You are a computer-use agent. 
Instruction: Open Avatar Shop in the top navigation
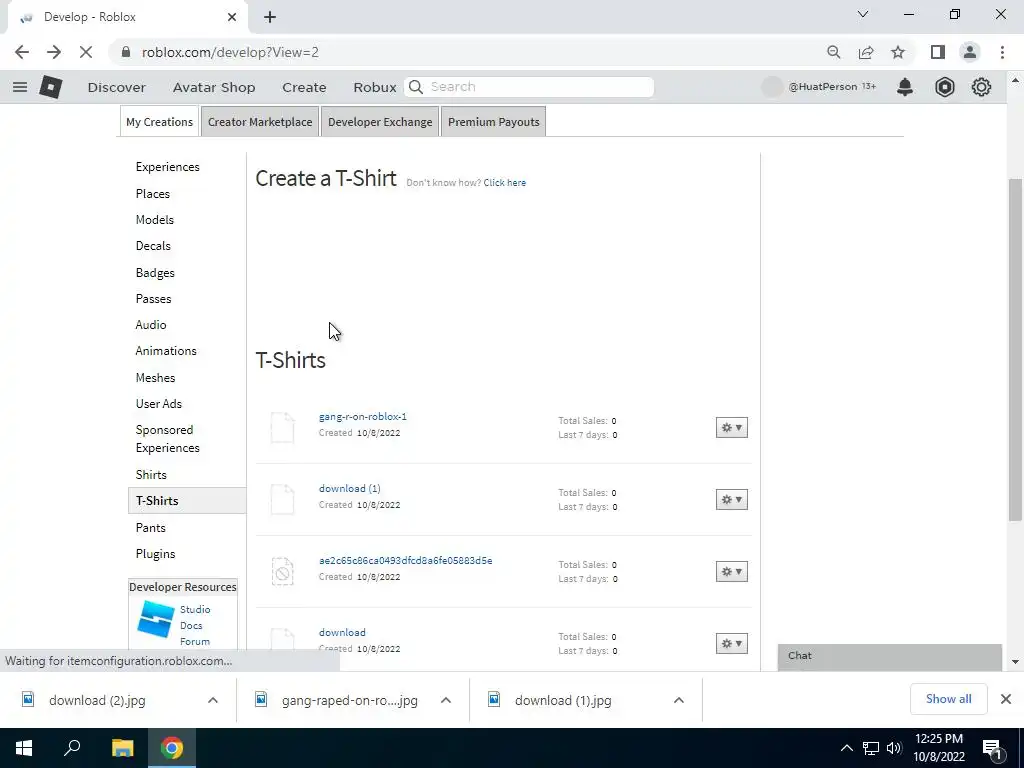[x=214, y=88]
